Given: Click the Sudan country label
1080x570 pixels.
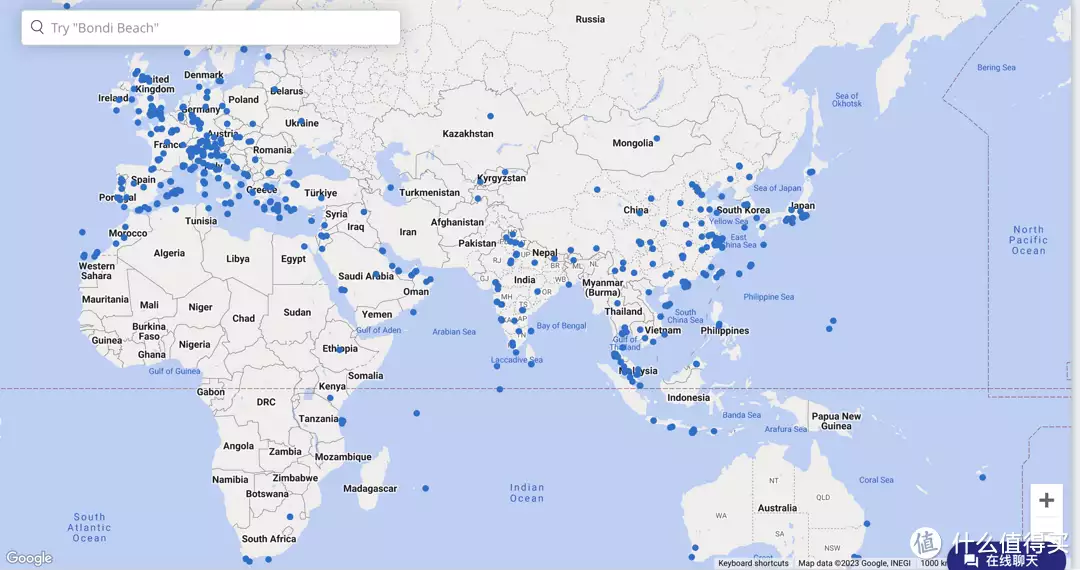Looking at the screenshot, I should pos(297,313).
